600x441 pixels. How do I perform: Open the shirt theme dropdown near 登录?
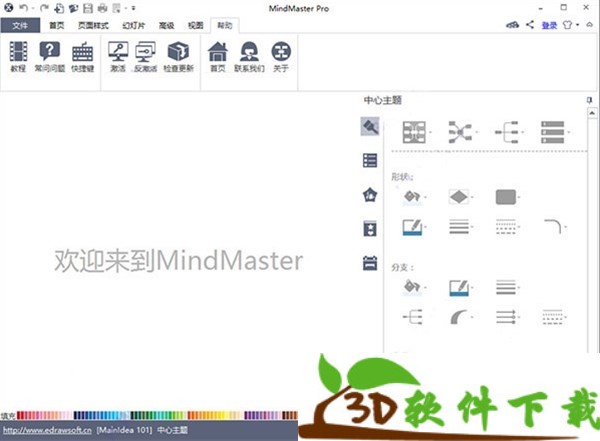[x=571, y=25]
